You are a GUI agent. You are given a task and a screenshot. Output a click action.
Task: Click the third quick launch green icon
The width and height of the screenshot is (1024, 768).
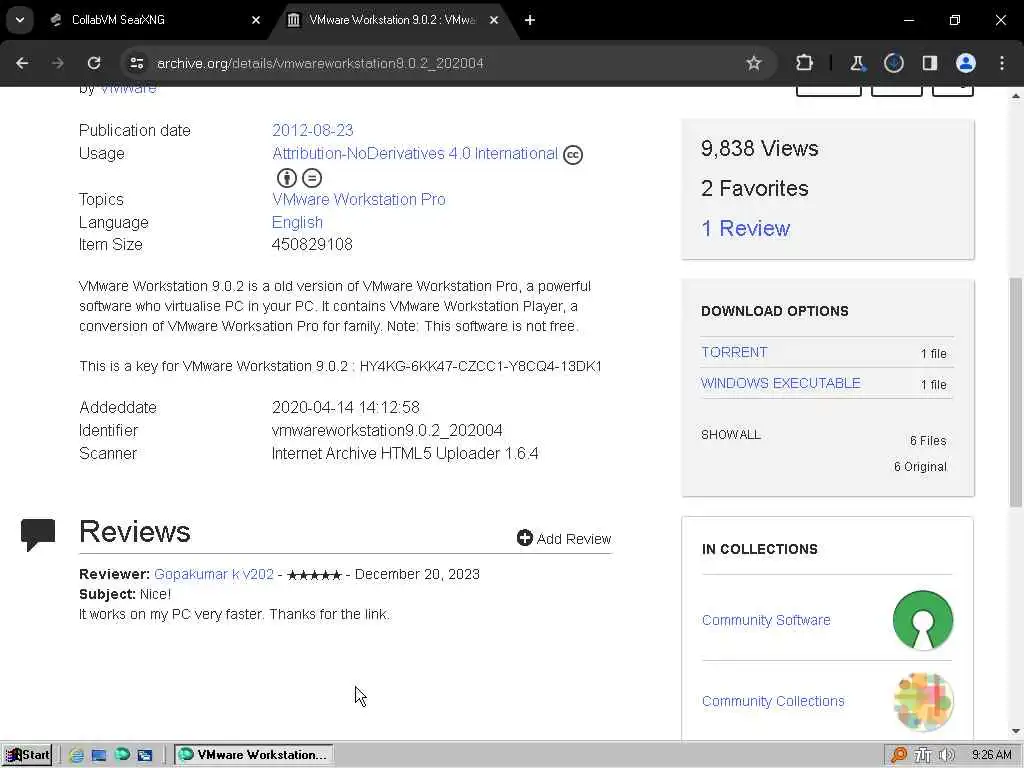tap(121, 755)
